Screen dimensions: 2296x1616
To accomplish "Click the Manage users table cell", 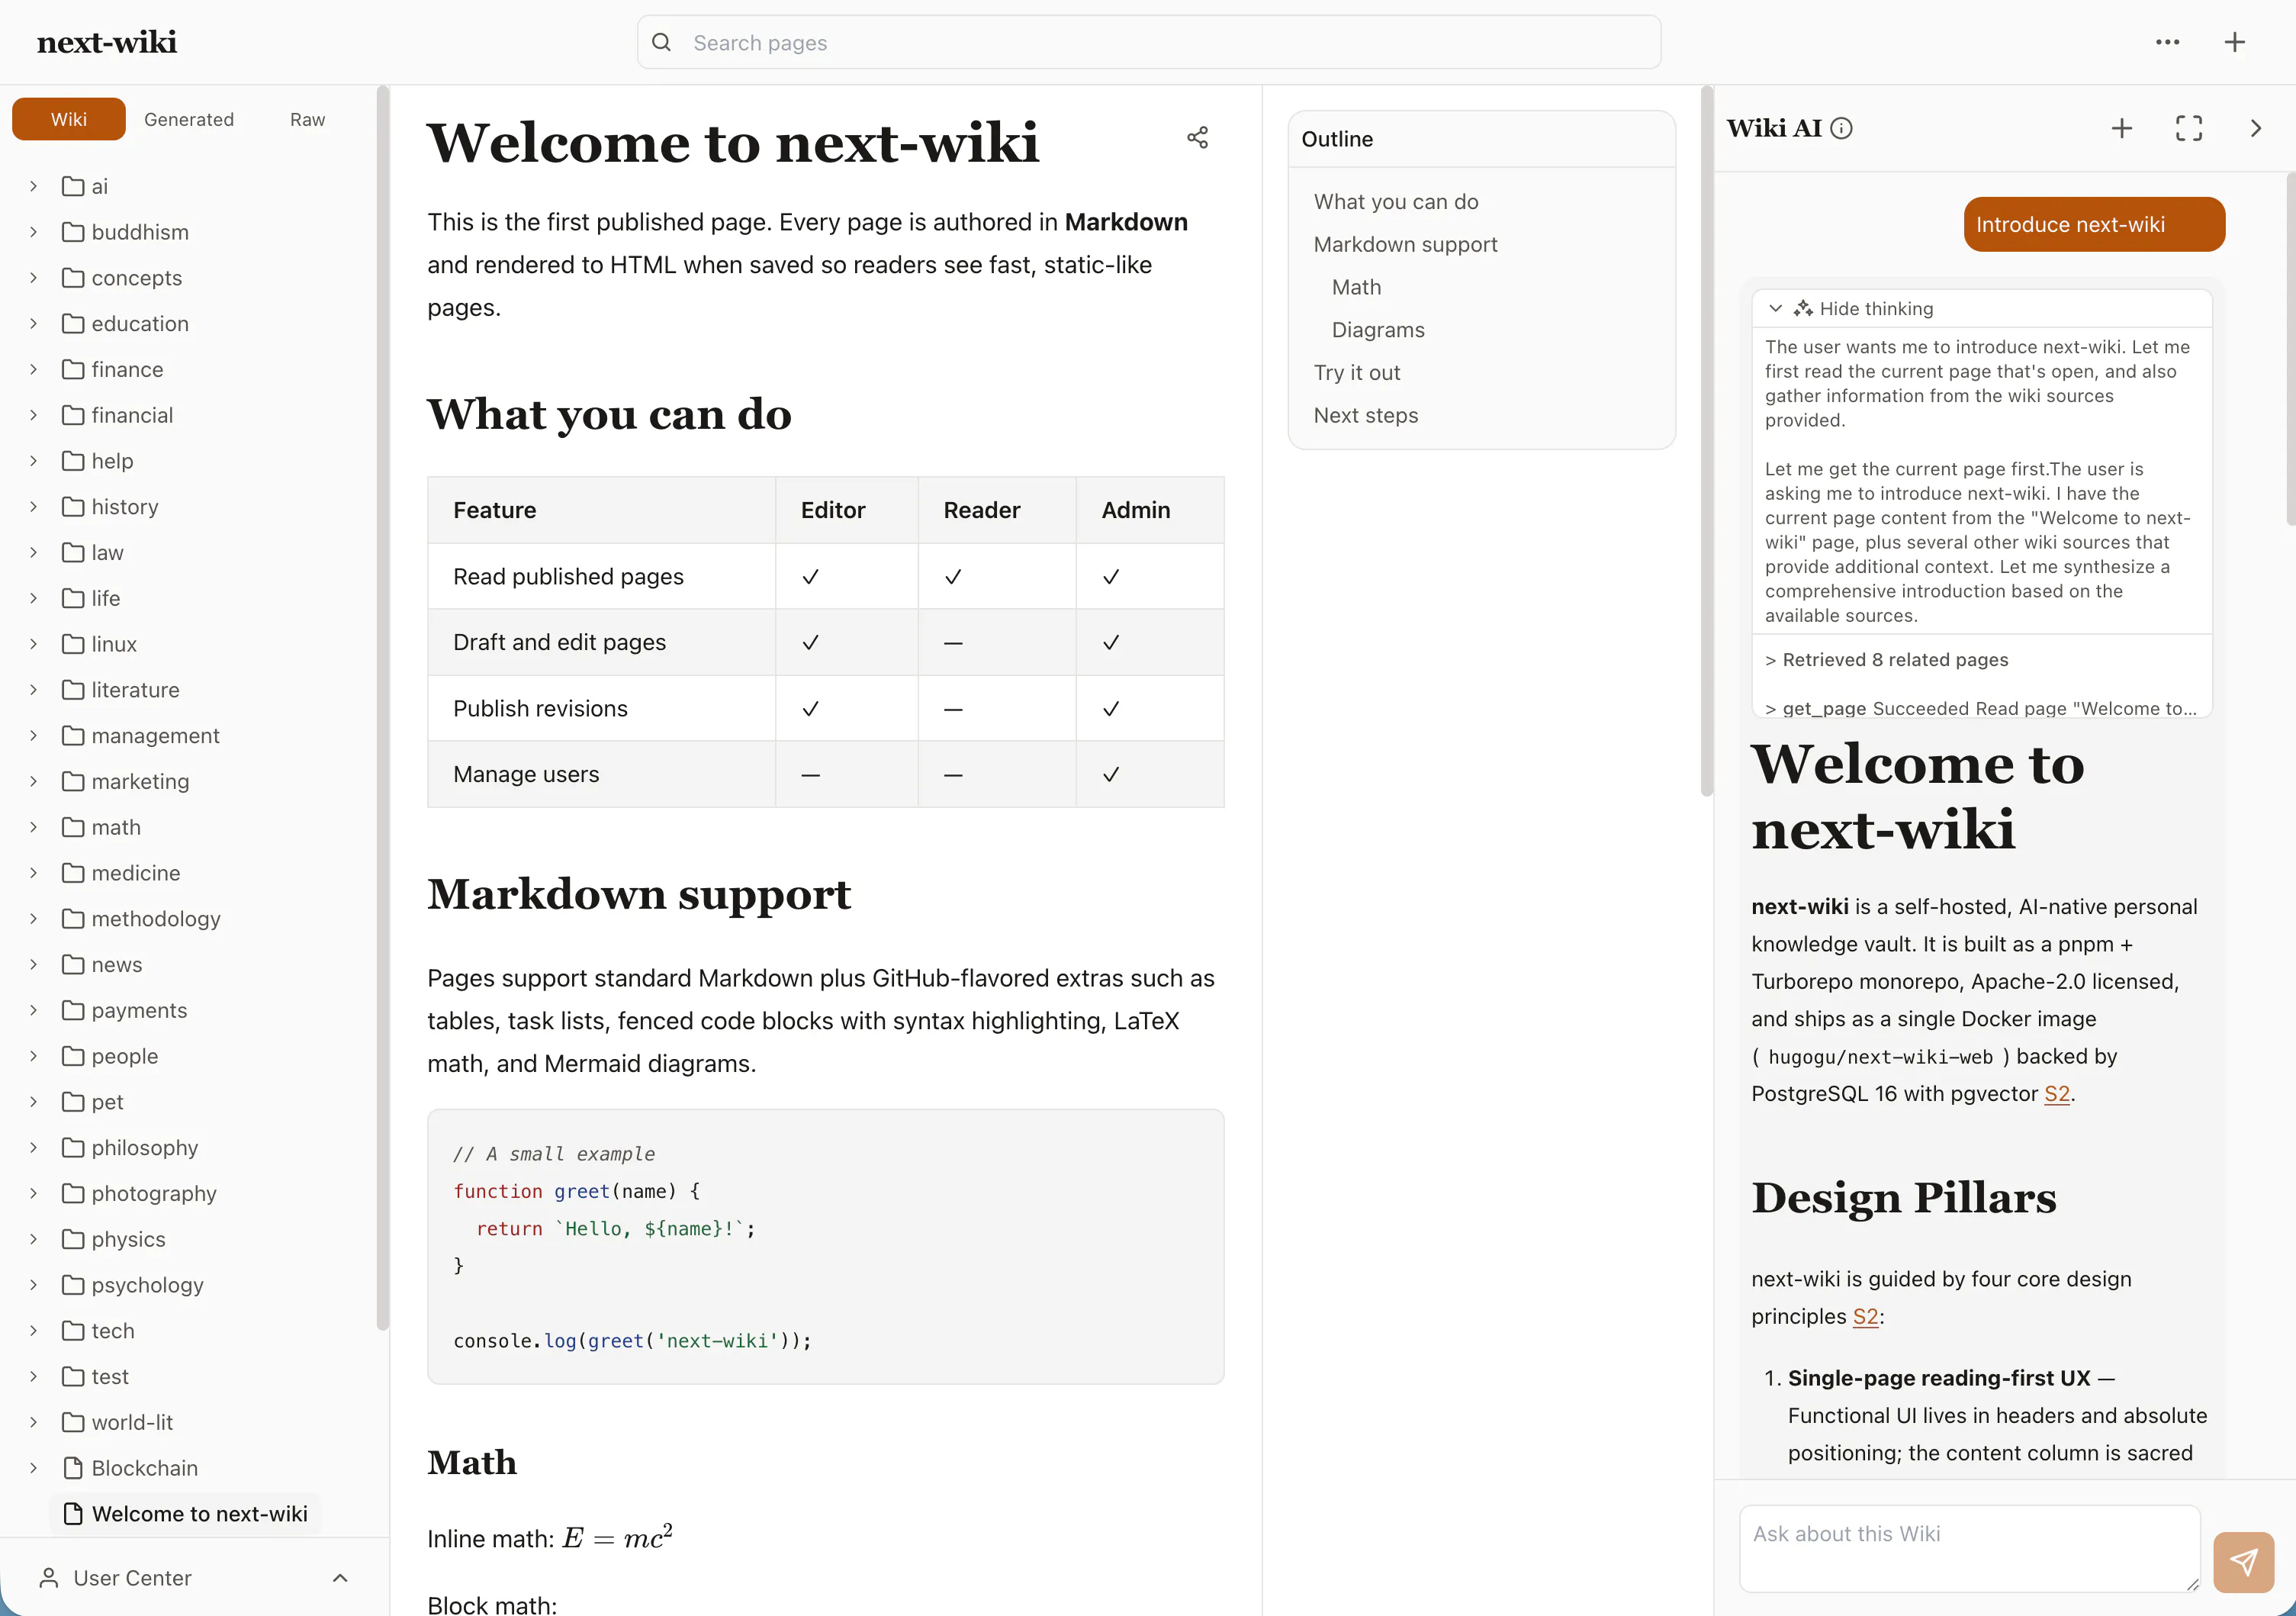I will coord(601,774).
